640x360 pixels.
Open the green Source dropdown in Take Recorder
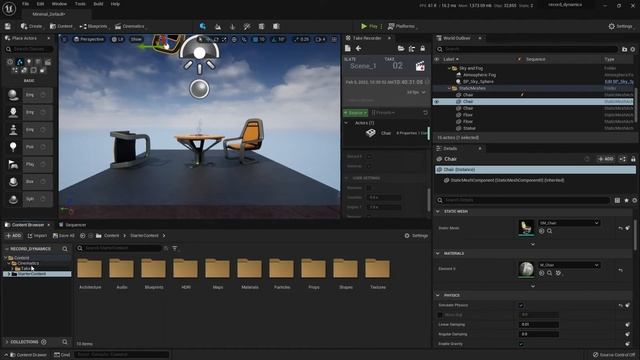pos(355,113)
